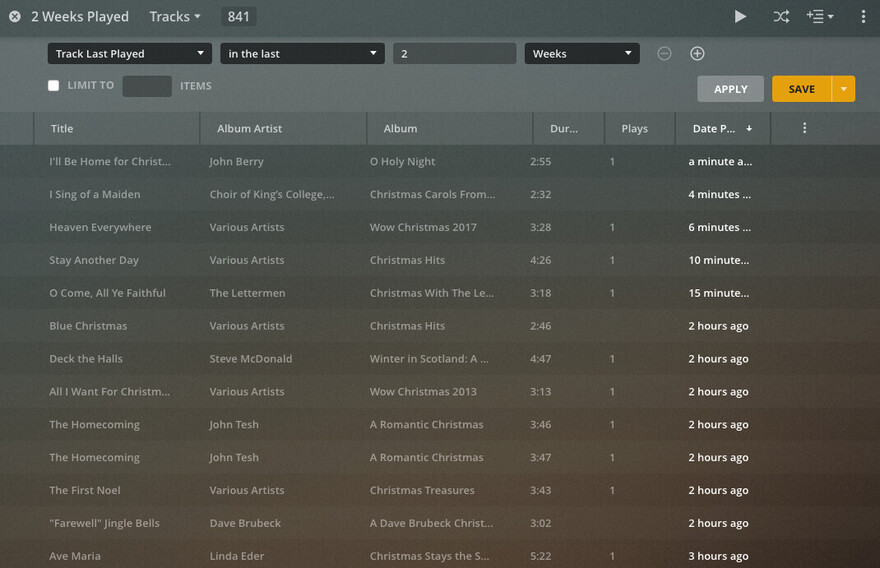Open album 'A Dave Brubeck Christ...'
The height and width of the screenshot is (568, 880).
(431, 523)
